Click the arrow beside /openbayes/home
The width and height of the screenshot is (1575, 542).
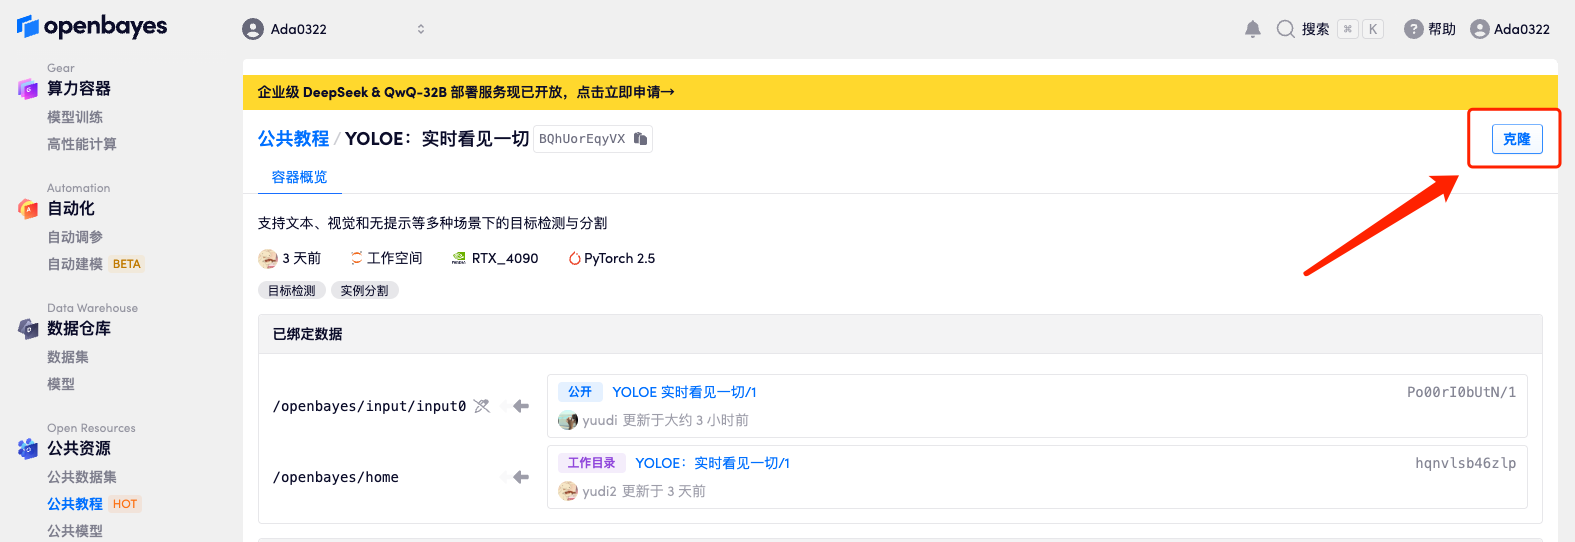pos(521,477)
